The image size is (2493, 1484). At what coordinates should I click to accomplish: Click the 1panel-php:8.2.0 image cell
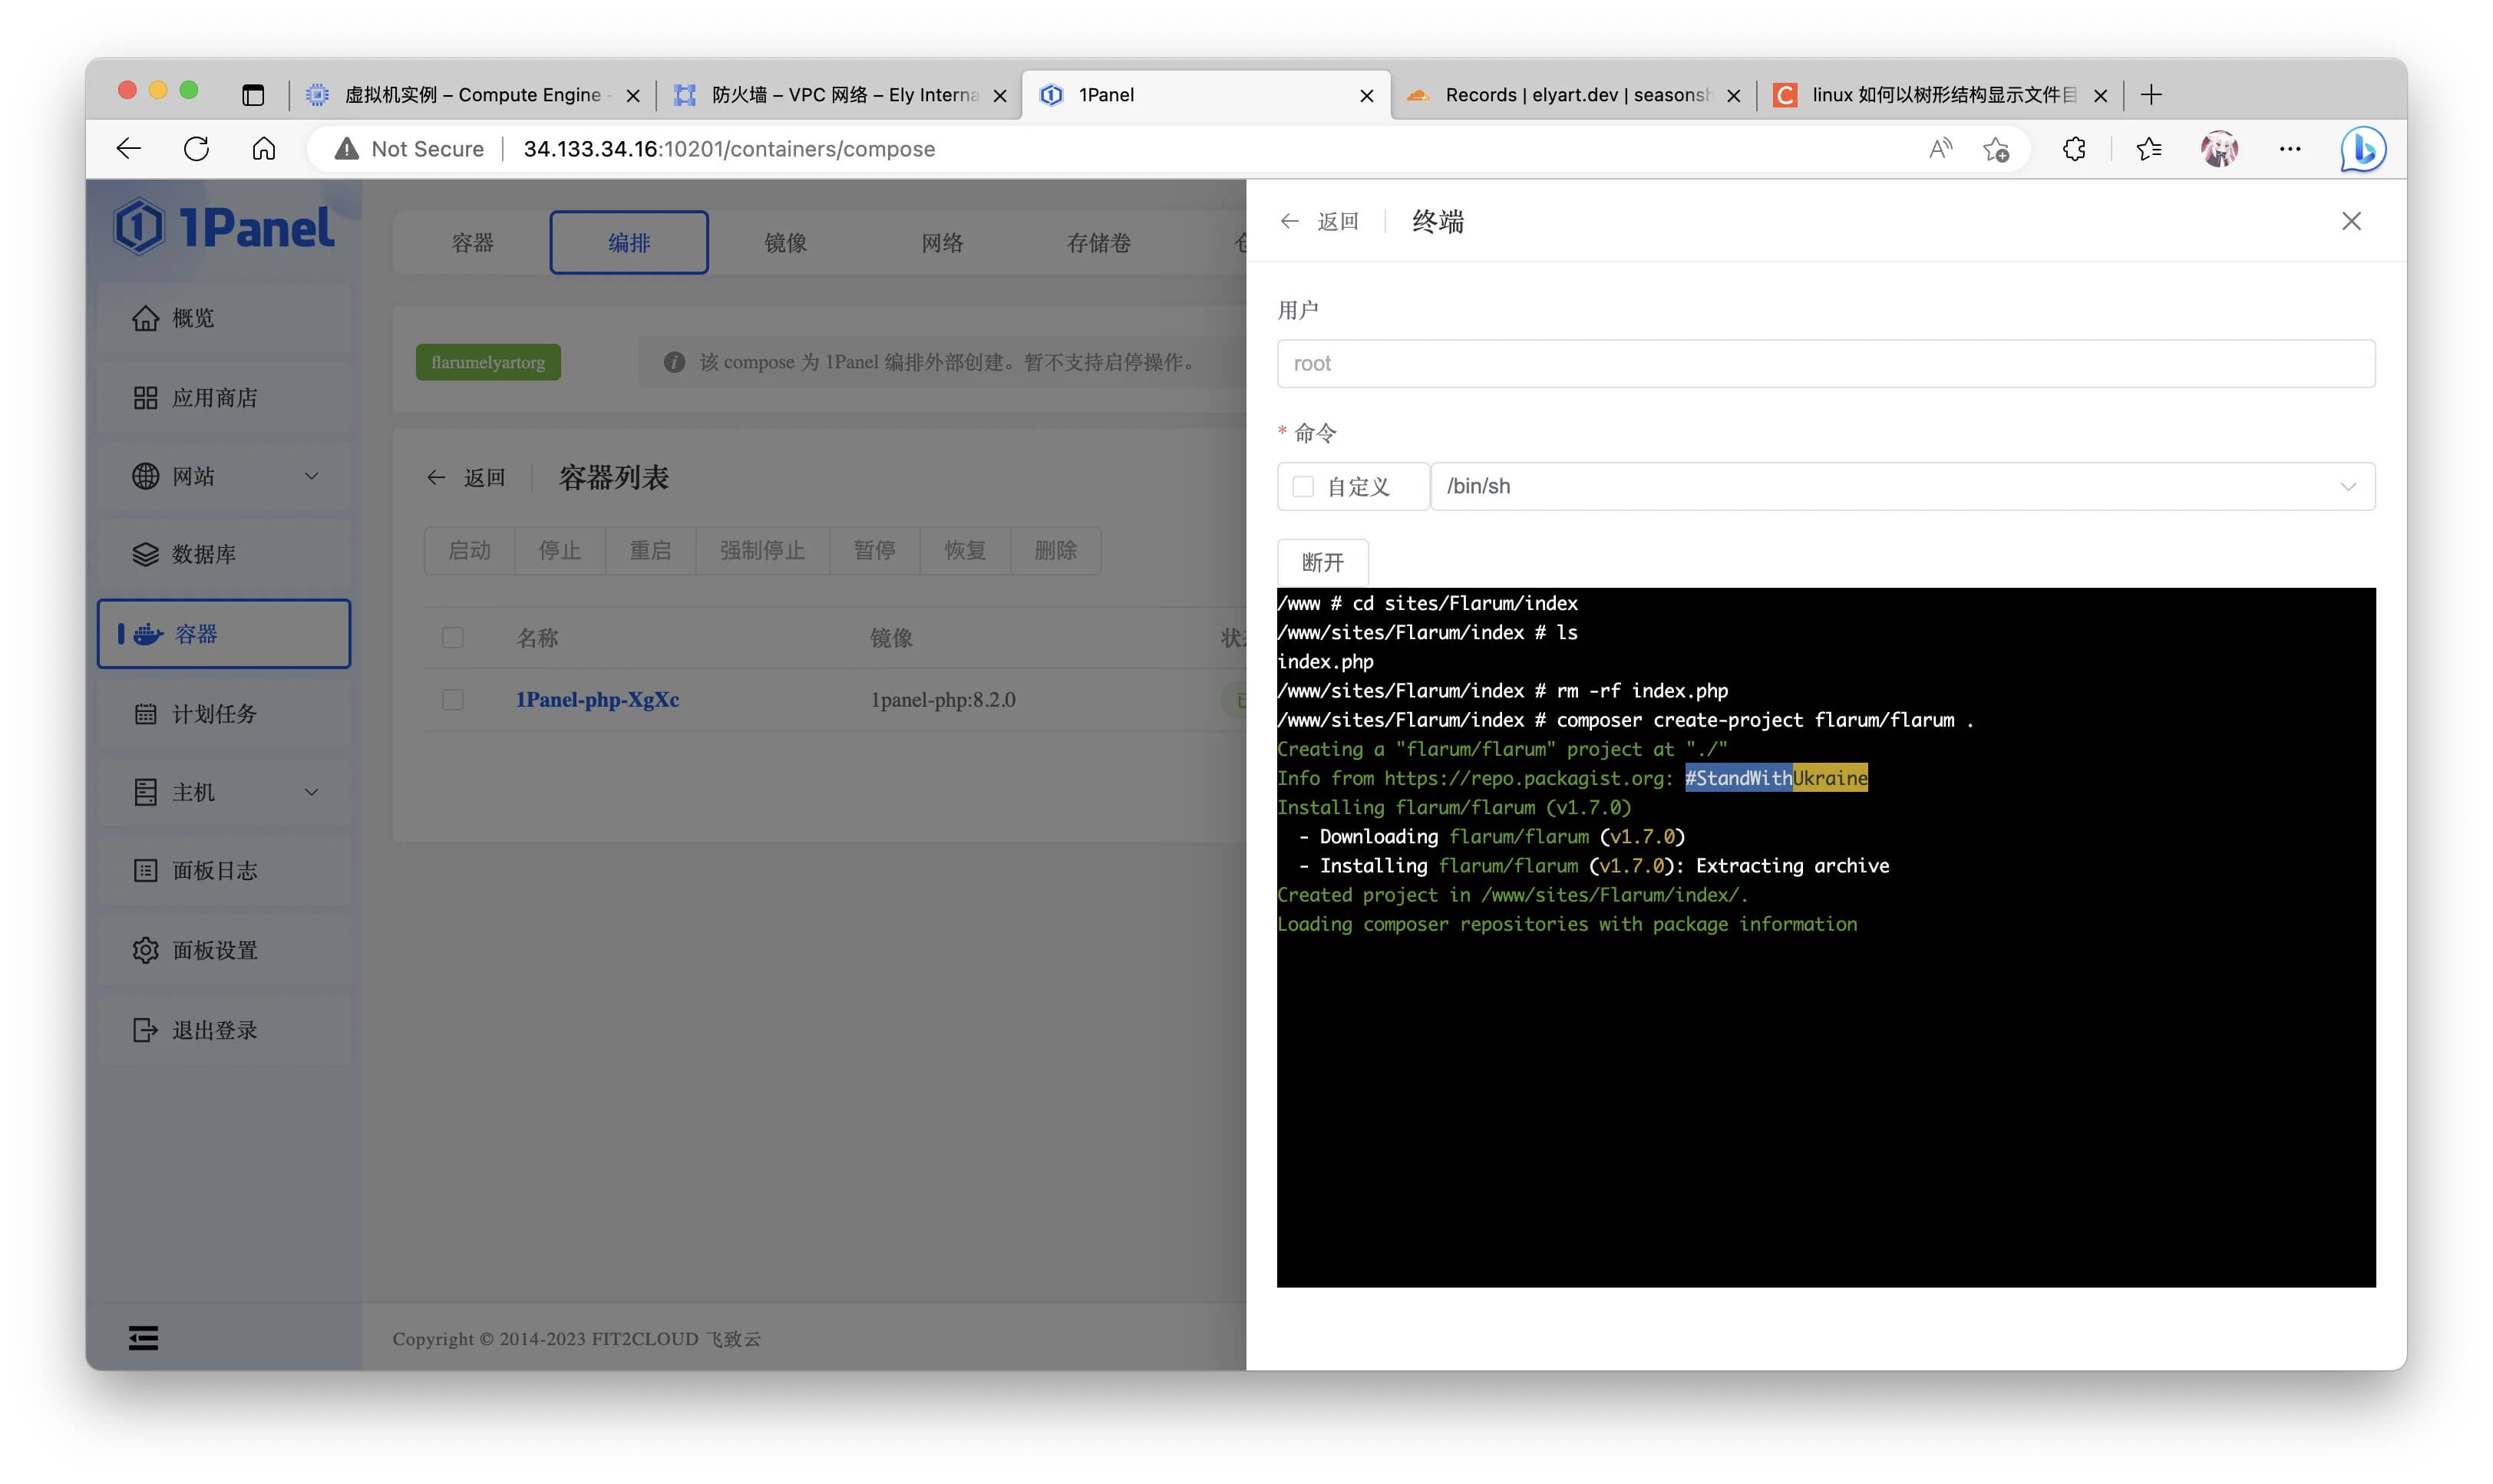point(943,699)
